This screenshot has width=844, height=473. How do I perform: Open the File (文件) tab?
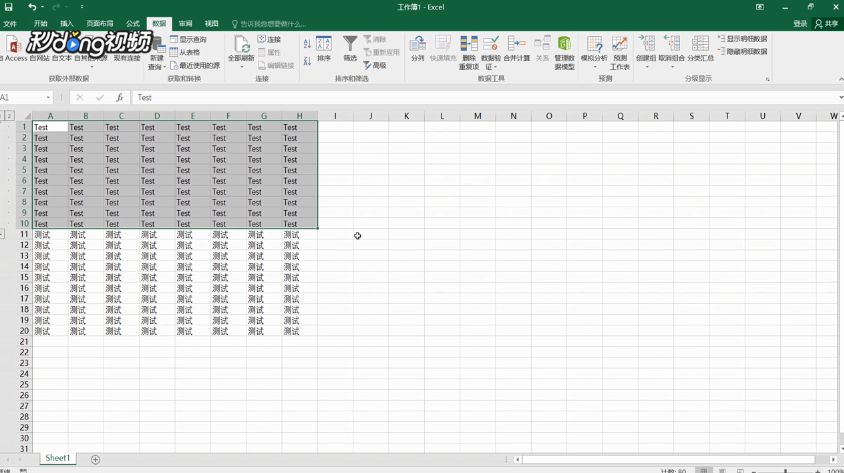tap(10, 24)
